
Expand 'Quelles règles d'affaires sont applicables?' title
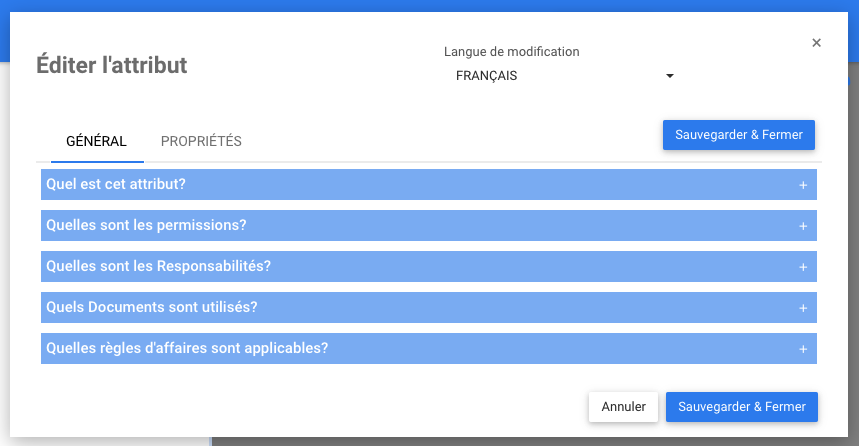click(187, 348)
